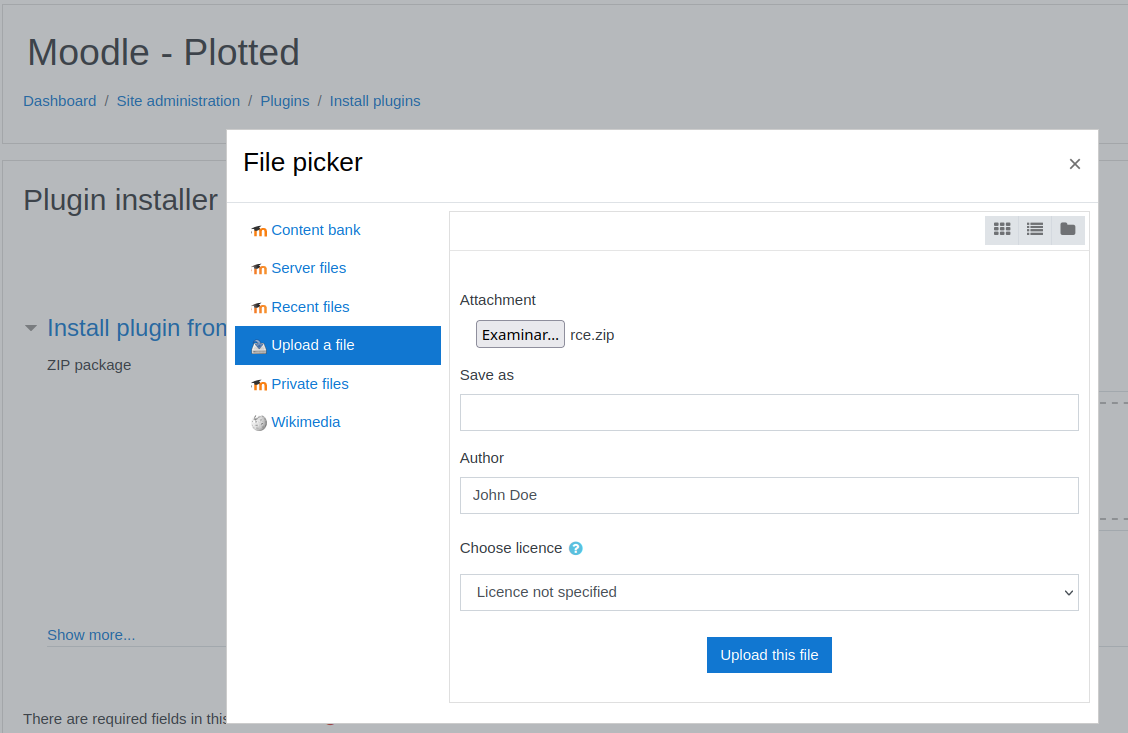Click Upload this file button

tap(769, 655)
